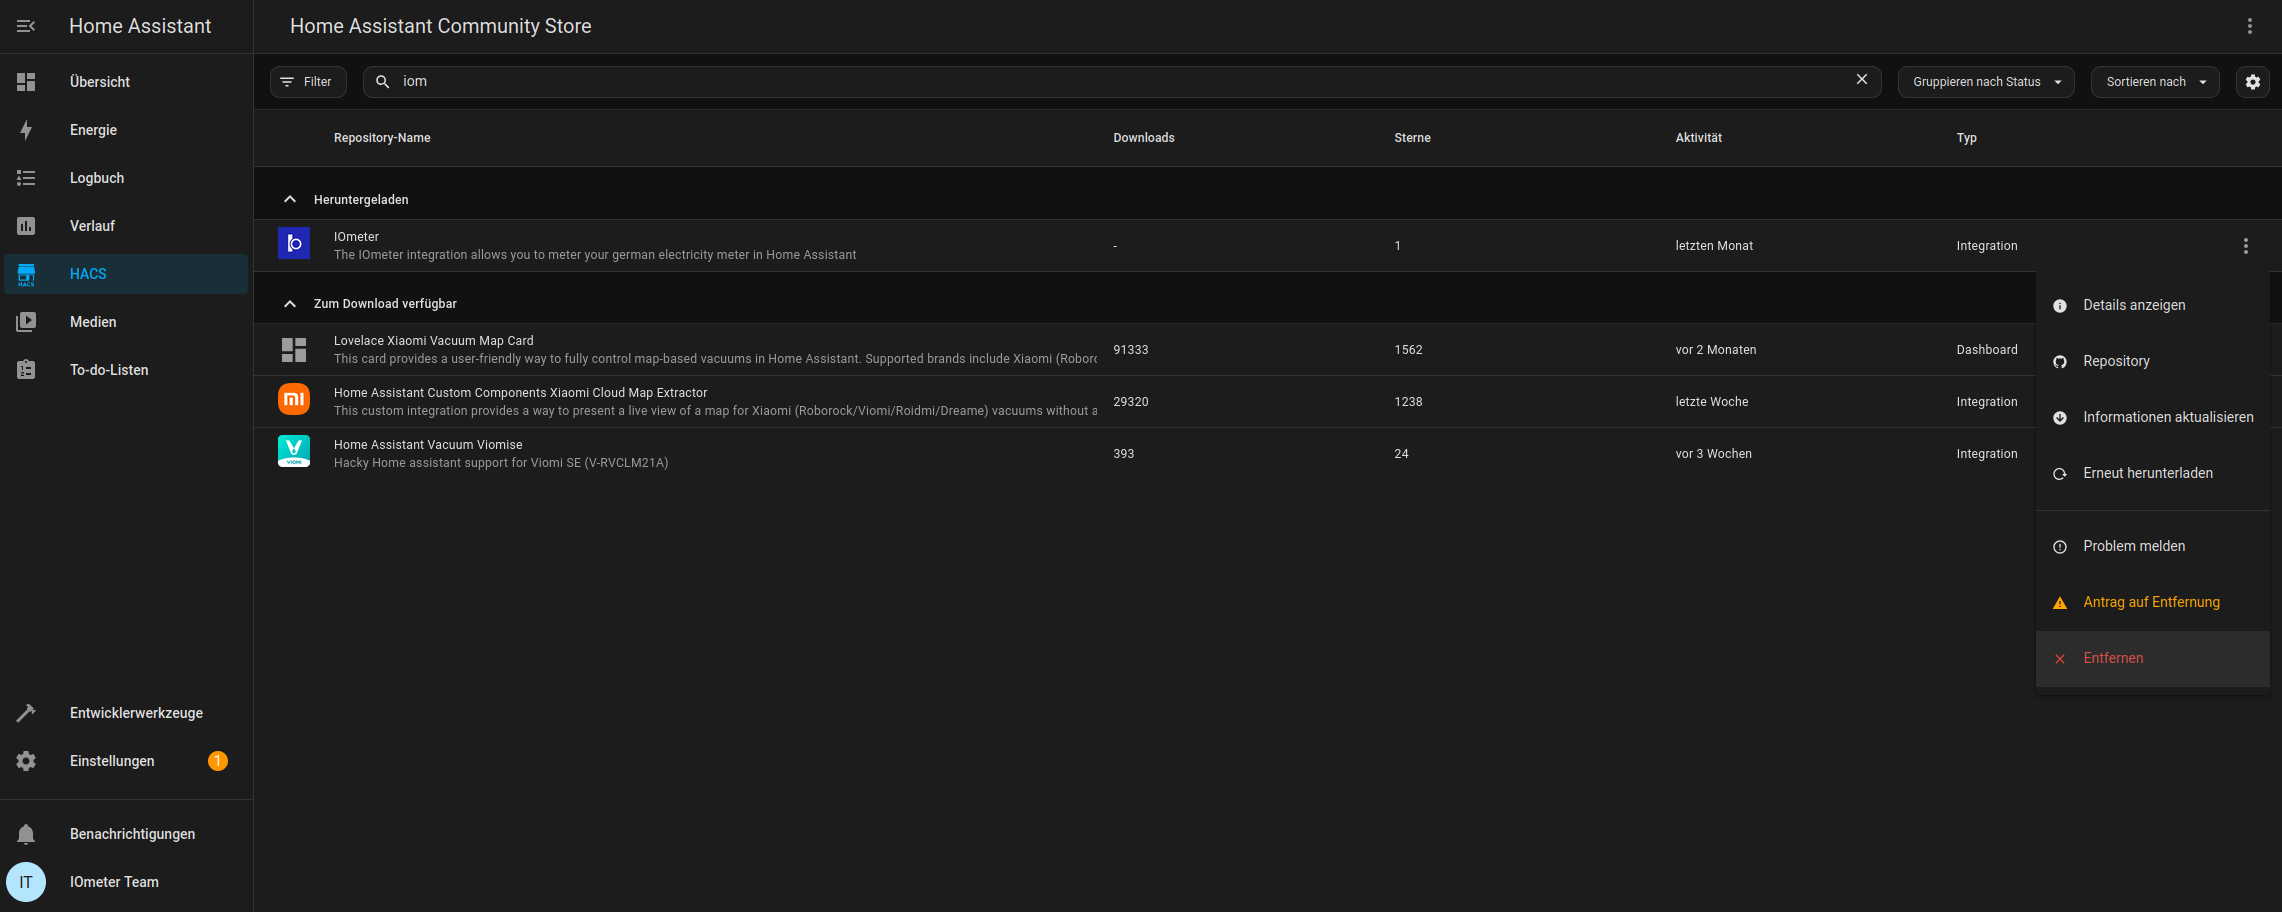Click the IT user avatar
2282x912 pixels.
coord(26,882)
